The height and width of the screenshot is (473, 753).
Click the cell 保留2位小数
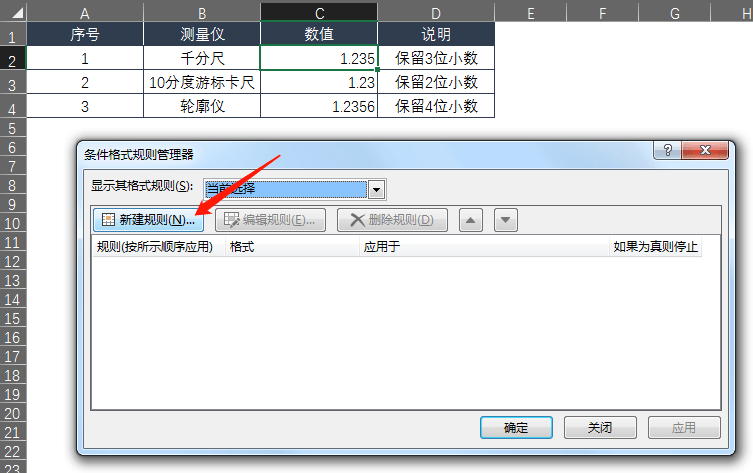coord(436,82)
